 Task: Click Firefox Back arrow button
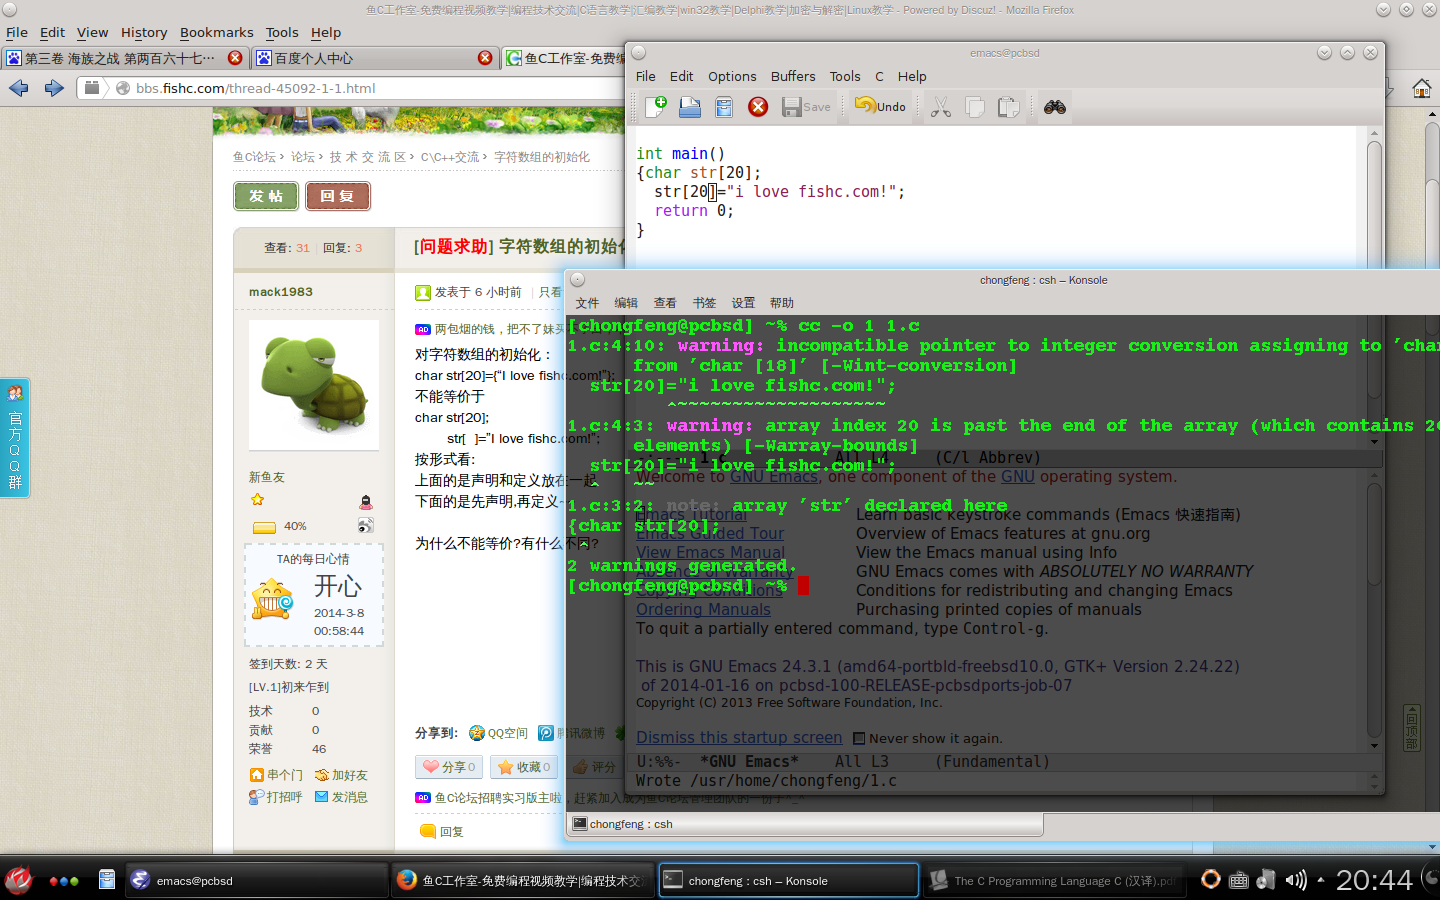point(19,88)
